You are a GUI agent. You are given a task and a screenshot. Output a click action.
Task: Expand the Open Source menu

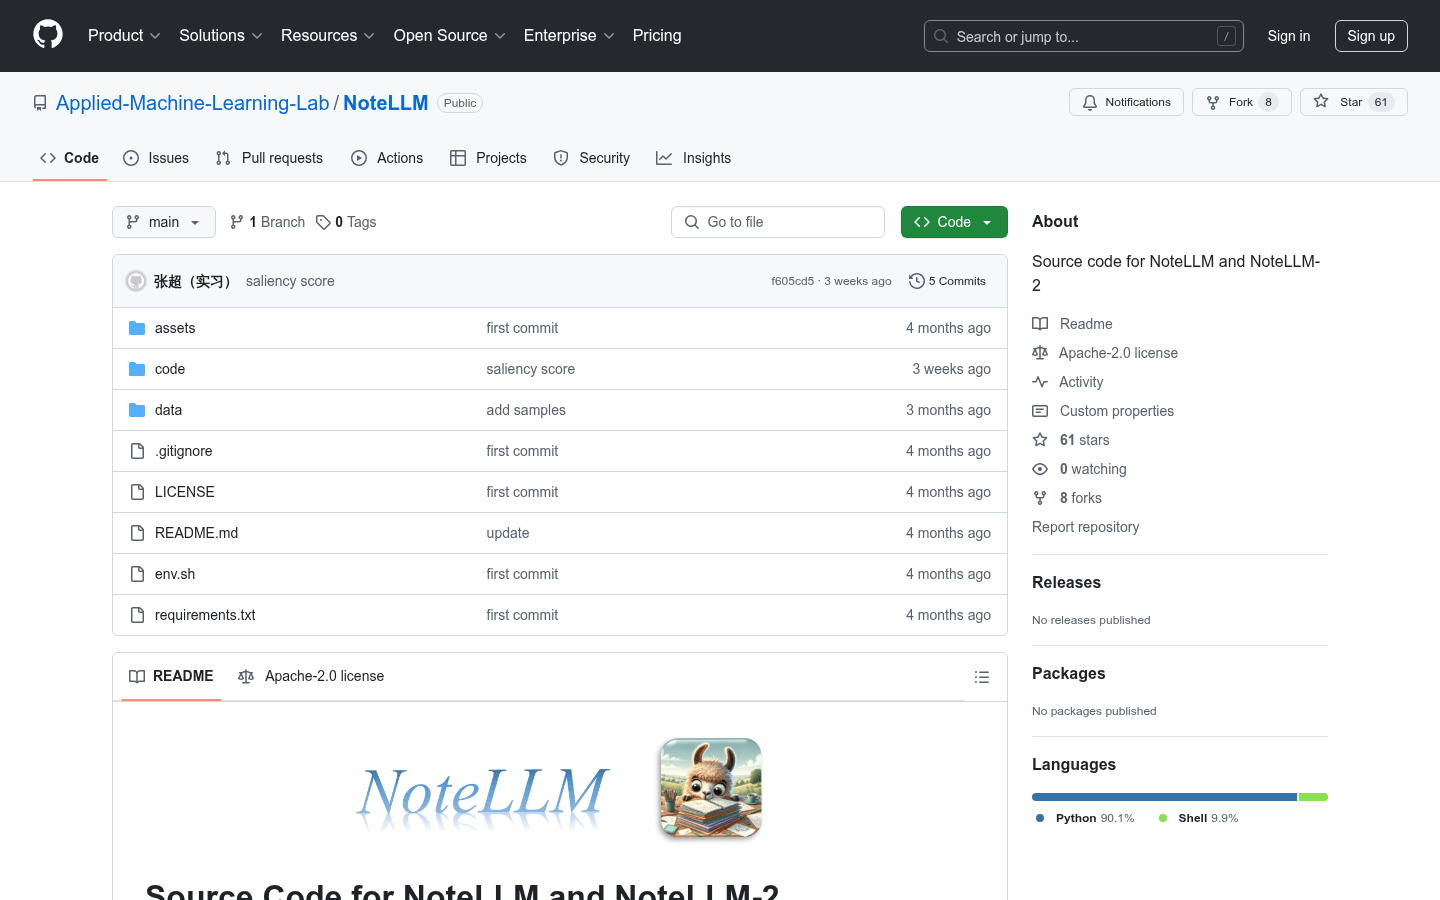[x=450, y=35]
